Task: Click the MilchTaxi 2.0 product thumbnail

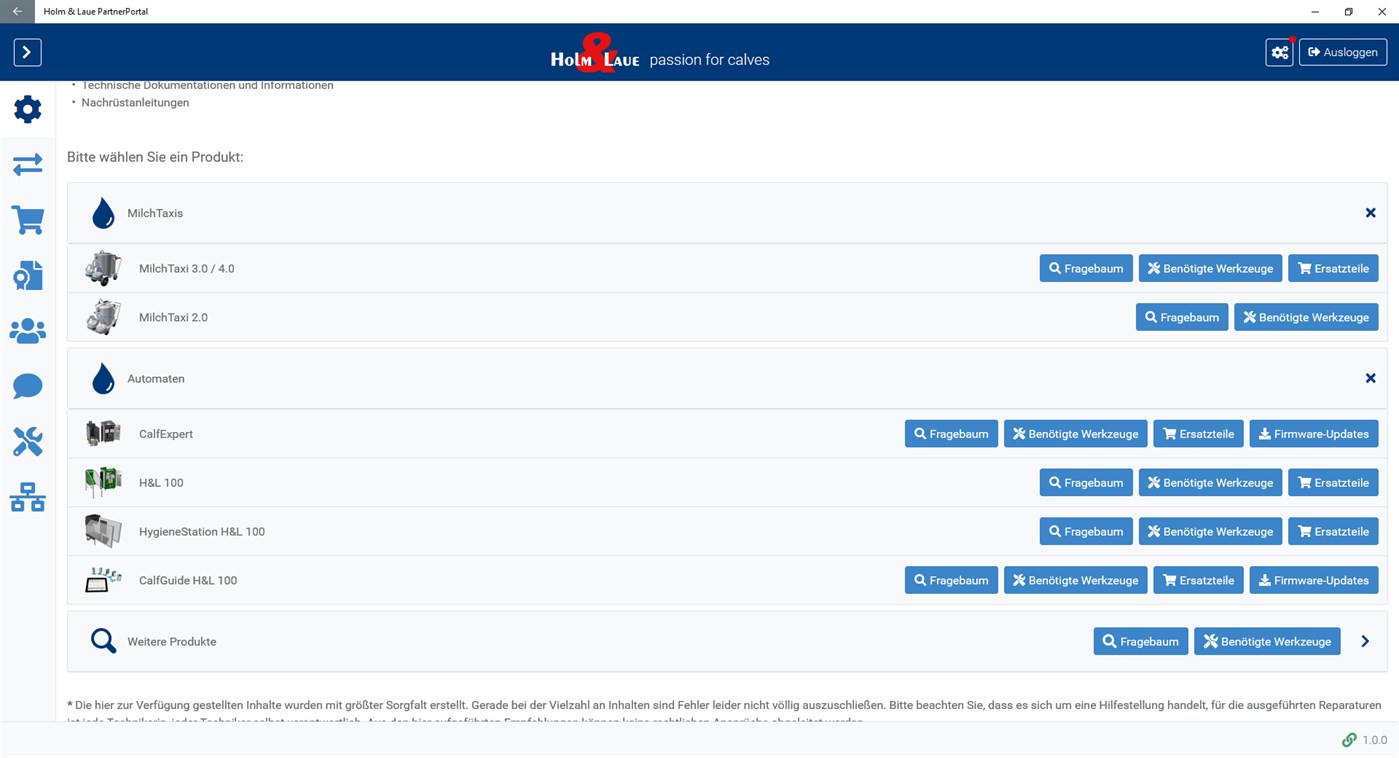Action: coord(103,317)
